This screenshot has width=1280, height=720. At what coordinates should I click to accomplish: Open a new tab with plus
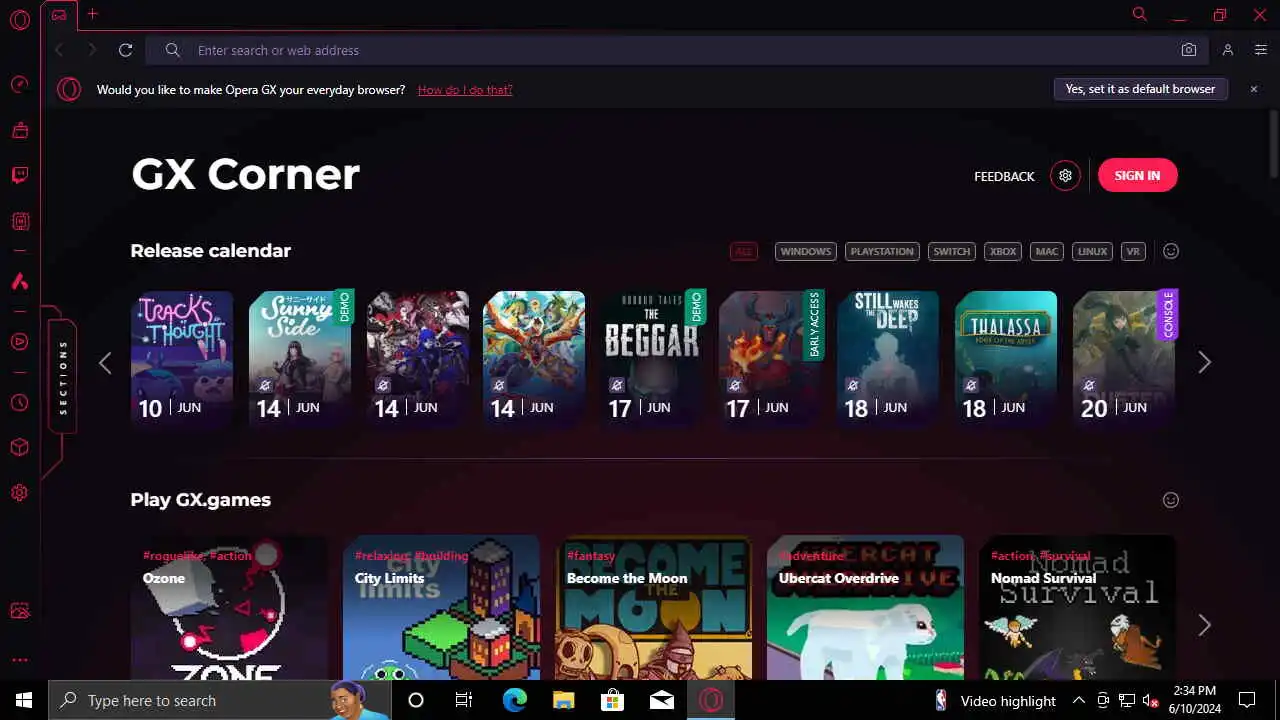pyautogui.click(x=92, y=14)
